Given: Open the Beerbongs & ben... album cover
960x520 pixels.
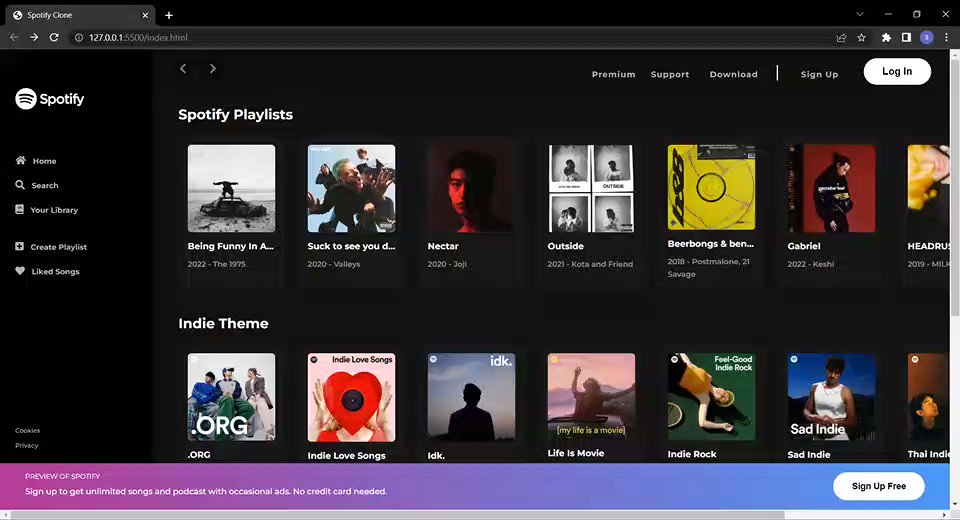Looking at the screenshot, I should coord(711,187).
